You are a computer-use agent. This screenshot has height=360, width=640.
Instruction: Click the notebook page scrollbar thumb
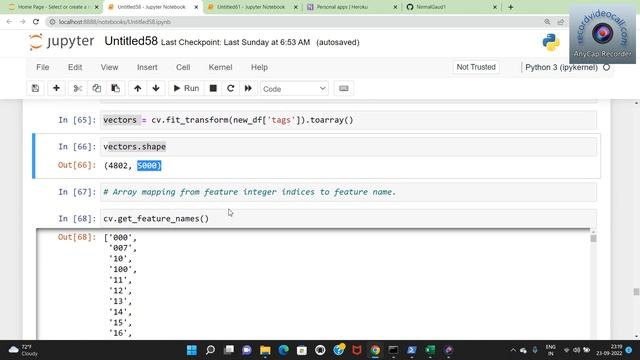pos(636,292)
